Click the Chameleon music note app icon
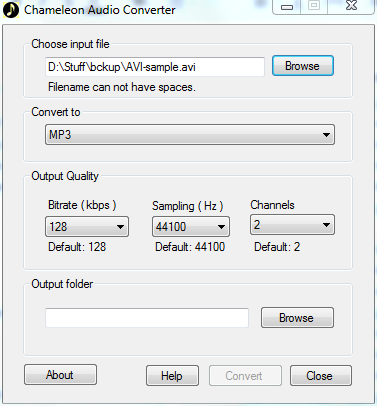This screenshot has width=377, height=406. pyautogui.click(x=11, y=10)
